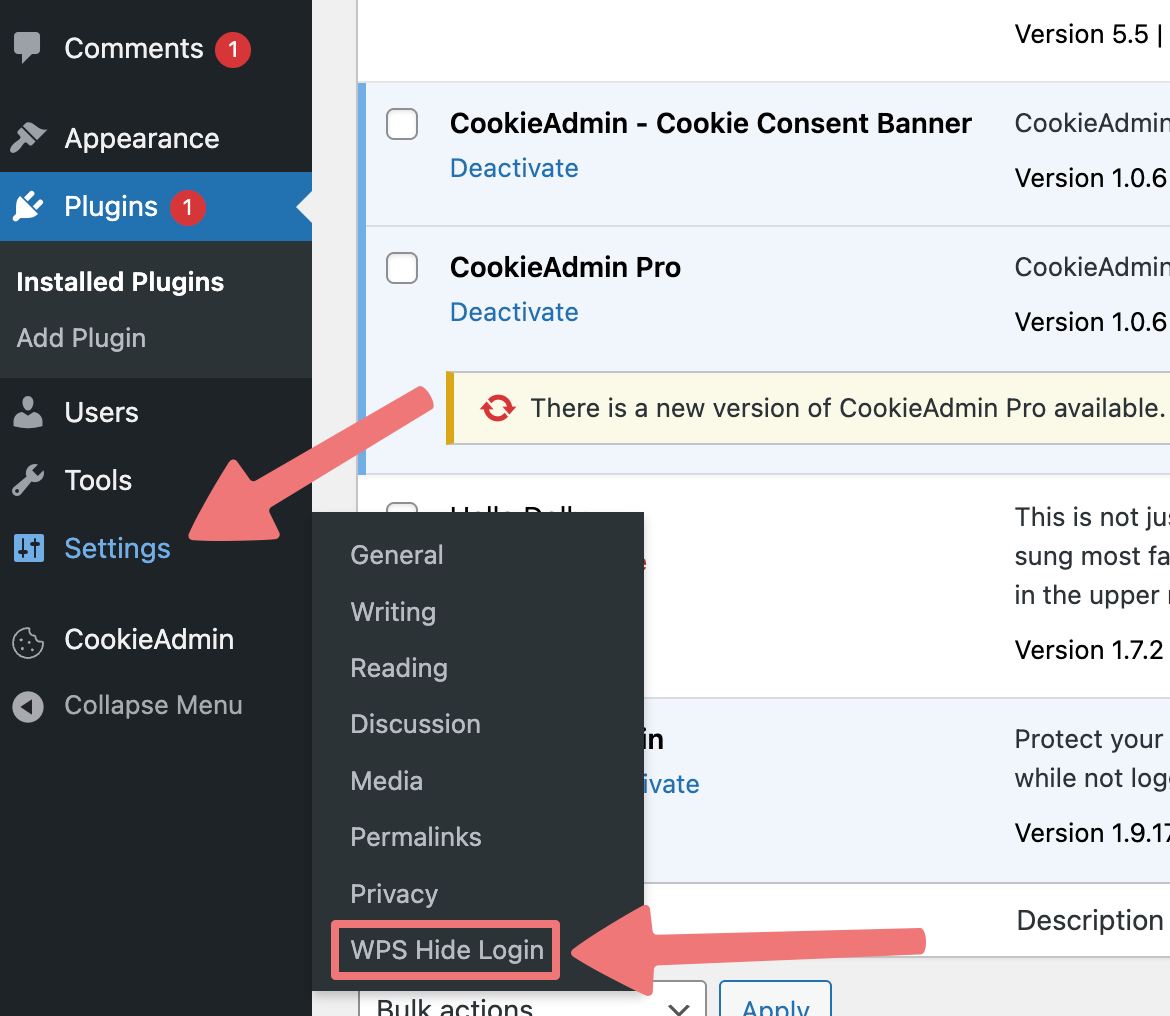Click the Appearance paintbrush icon
1170x1016 pixels.
click(28, 138)
